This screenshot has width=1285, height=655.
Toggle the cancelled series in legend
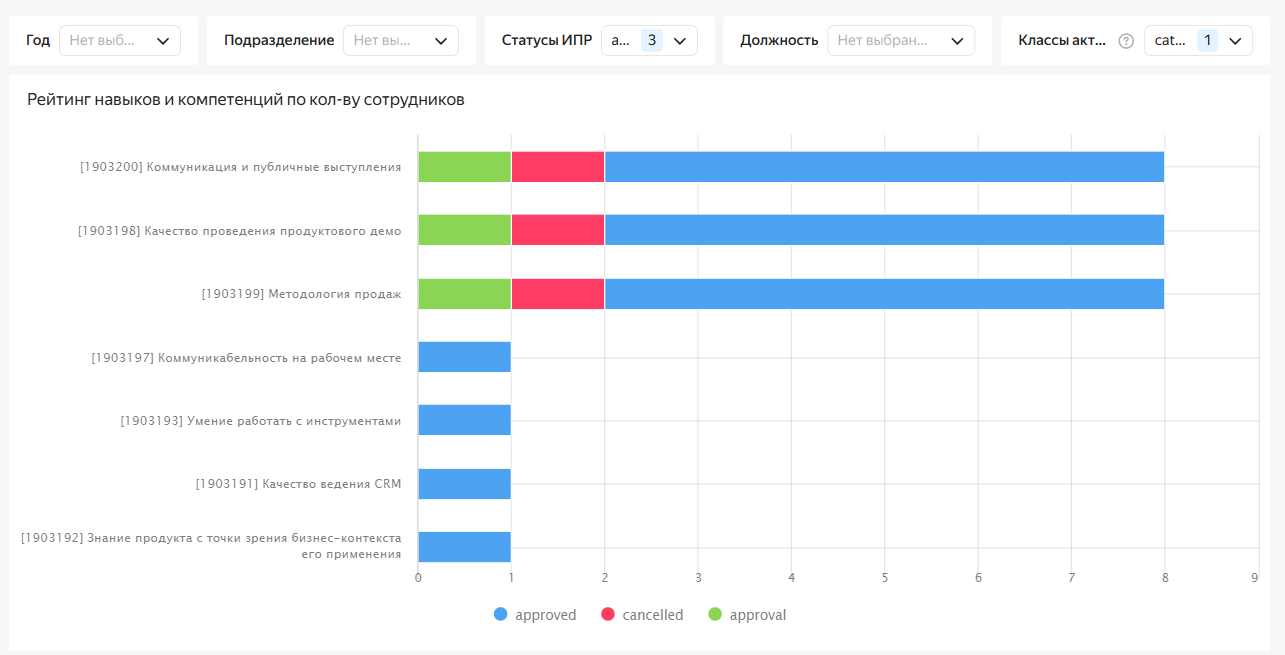652,615
